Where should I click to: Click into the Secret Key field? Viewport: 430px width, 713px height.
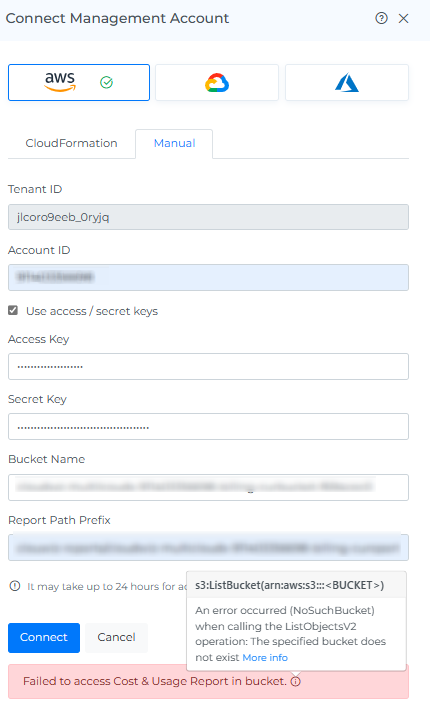click(208, 427)
